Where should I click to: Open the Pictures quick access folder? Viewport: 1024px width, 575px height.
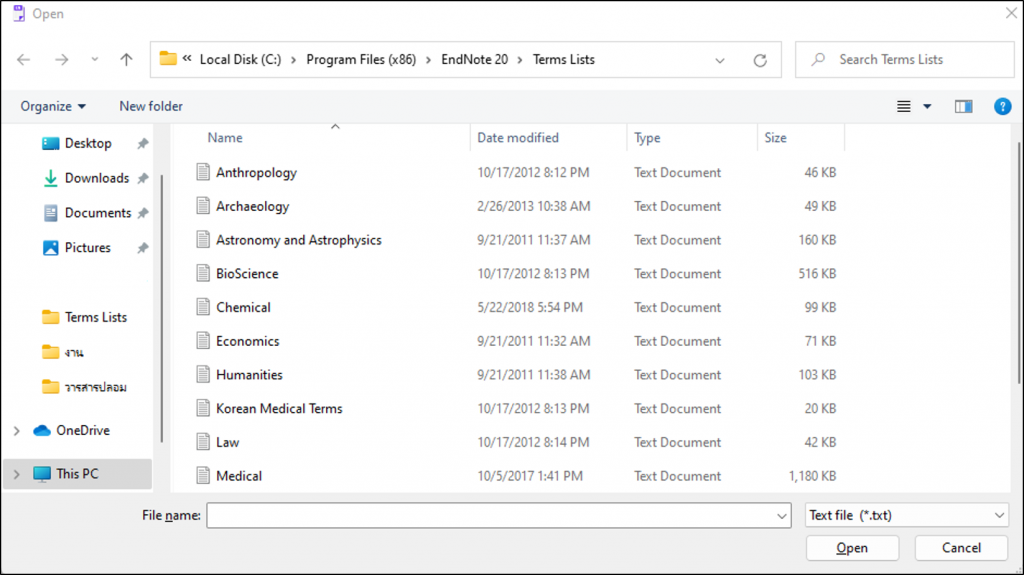pyautogui.click(x=87, y=247)
